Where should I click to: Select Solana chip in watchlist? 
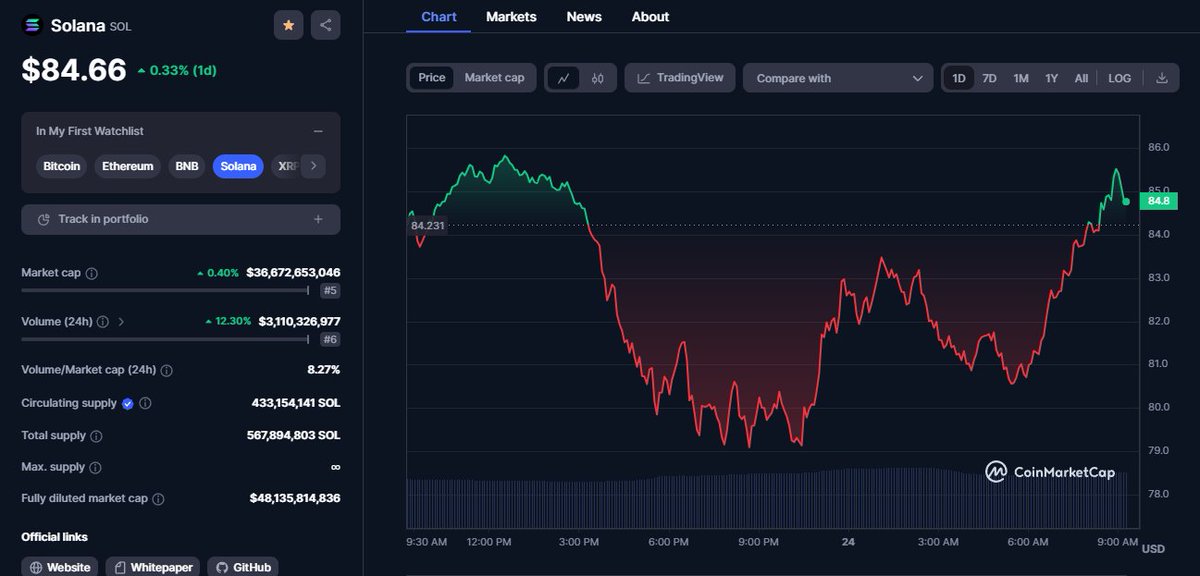pos(238,166)
